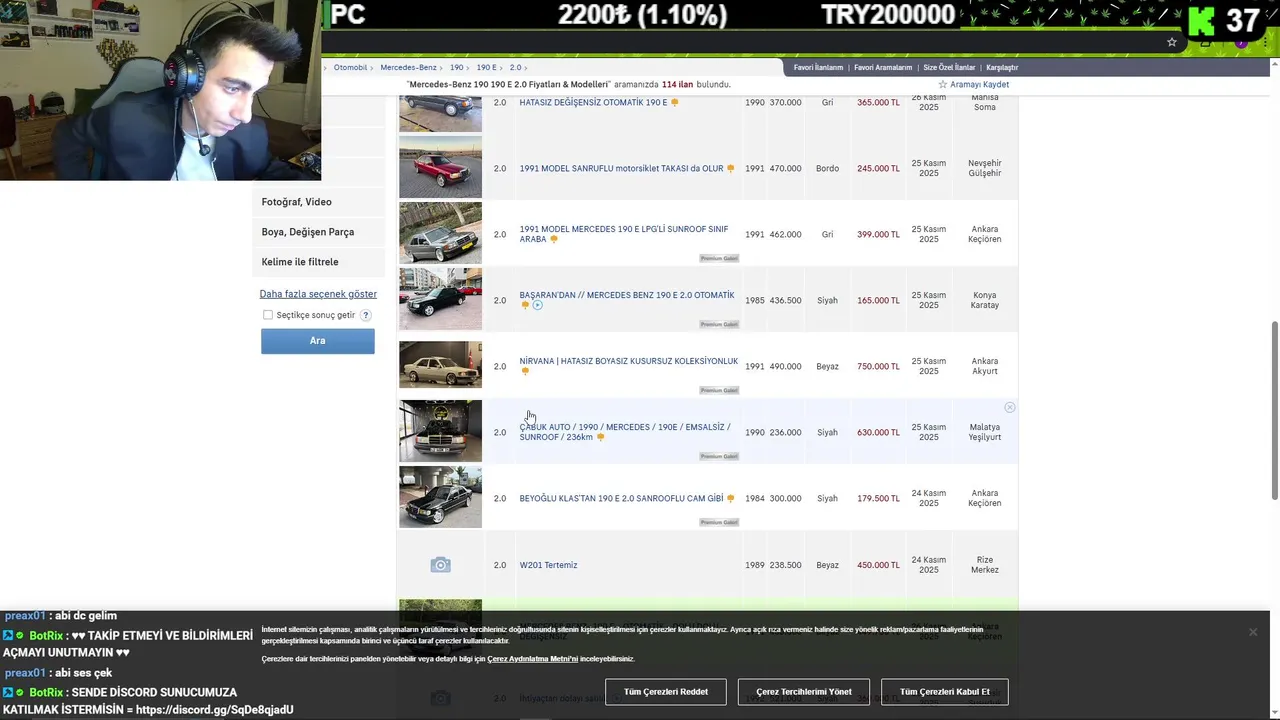The width and height of the screenshot is (1280, 720).
Task: Click Tüm Çerezleri Kabul Et button
Action: 945,692
